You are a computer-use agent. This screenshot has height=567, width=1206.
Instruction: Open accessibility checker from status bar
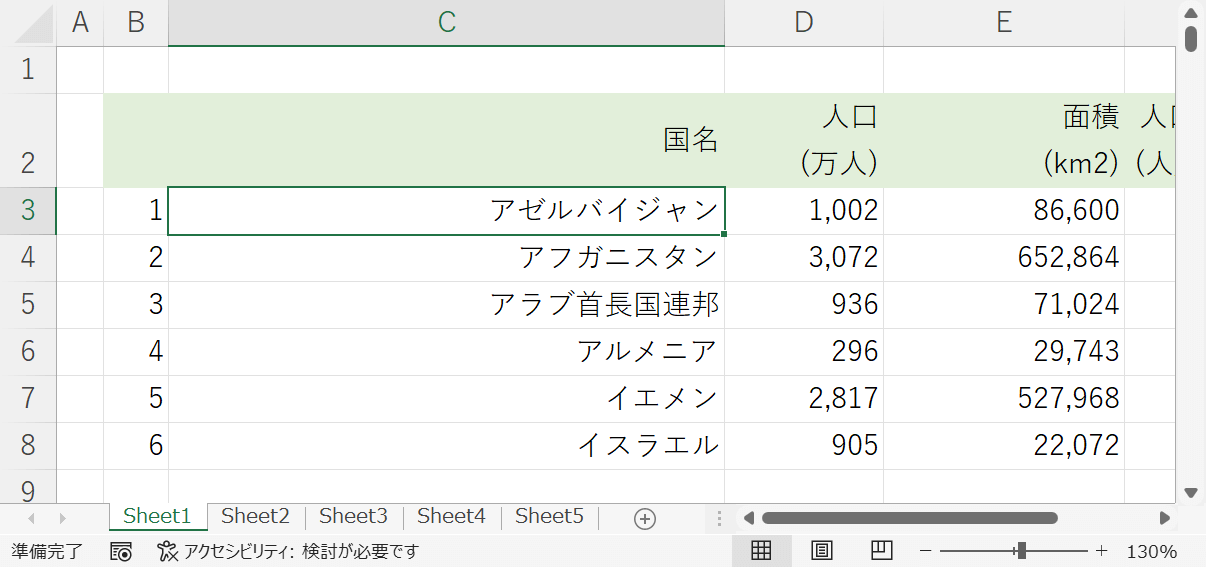click(288, 551)
